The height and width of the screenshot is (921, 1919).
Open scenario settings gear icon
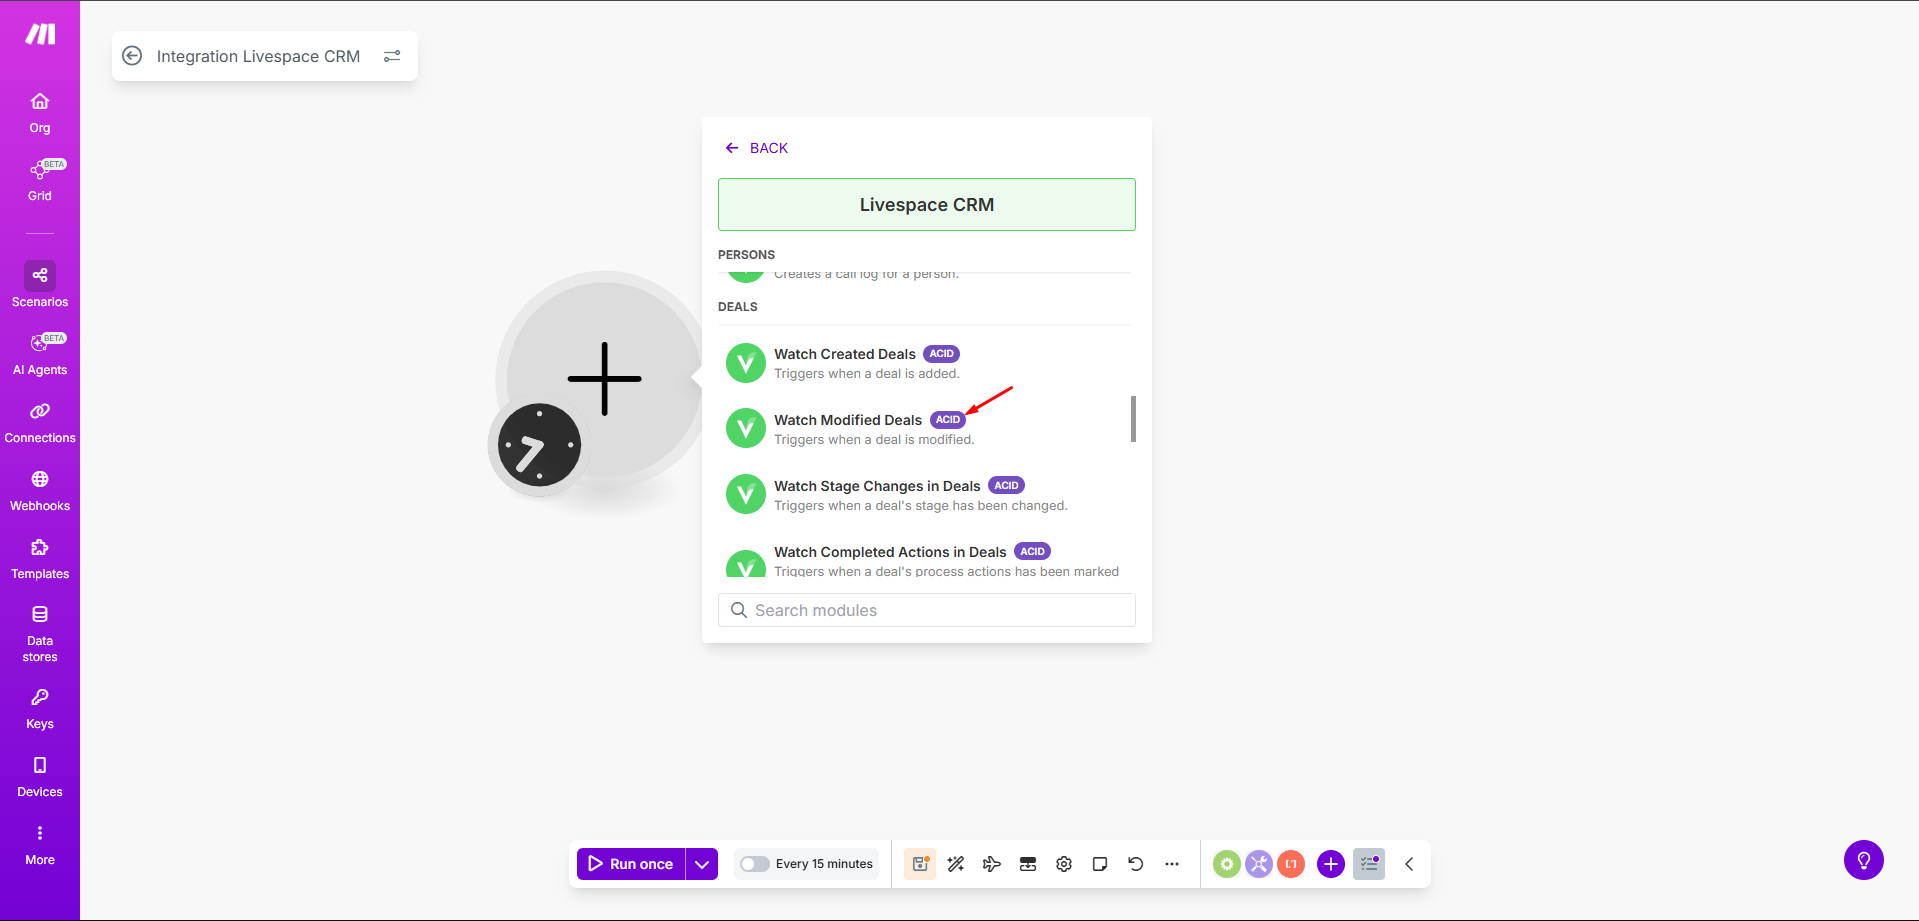point(1064,864)
